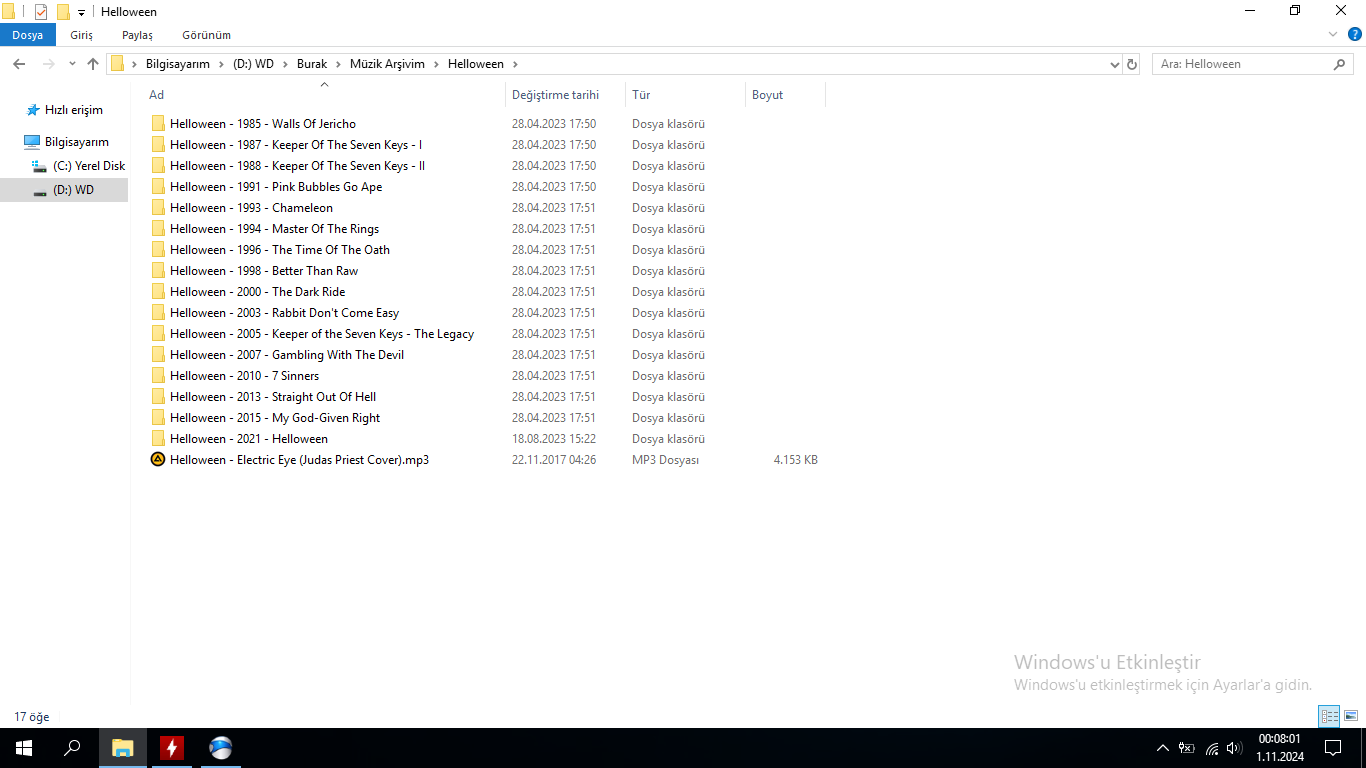1366x768 pixels.
Task: Select (D:) WD drive in sidebar
Action: click(72, 190)
